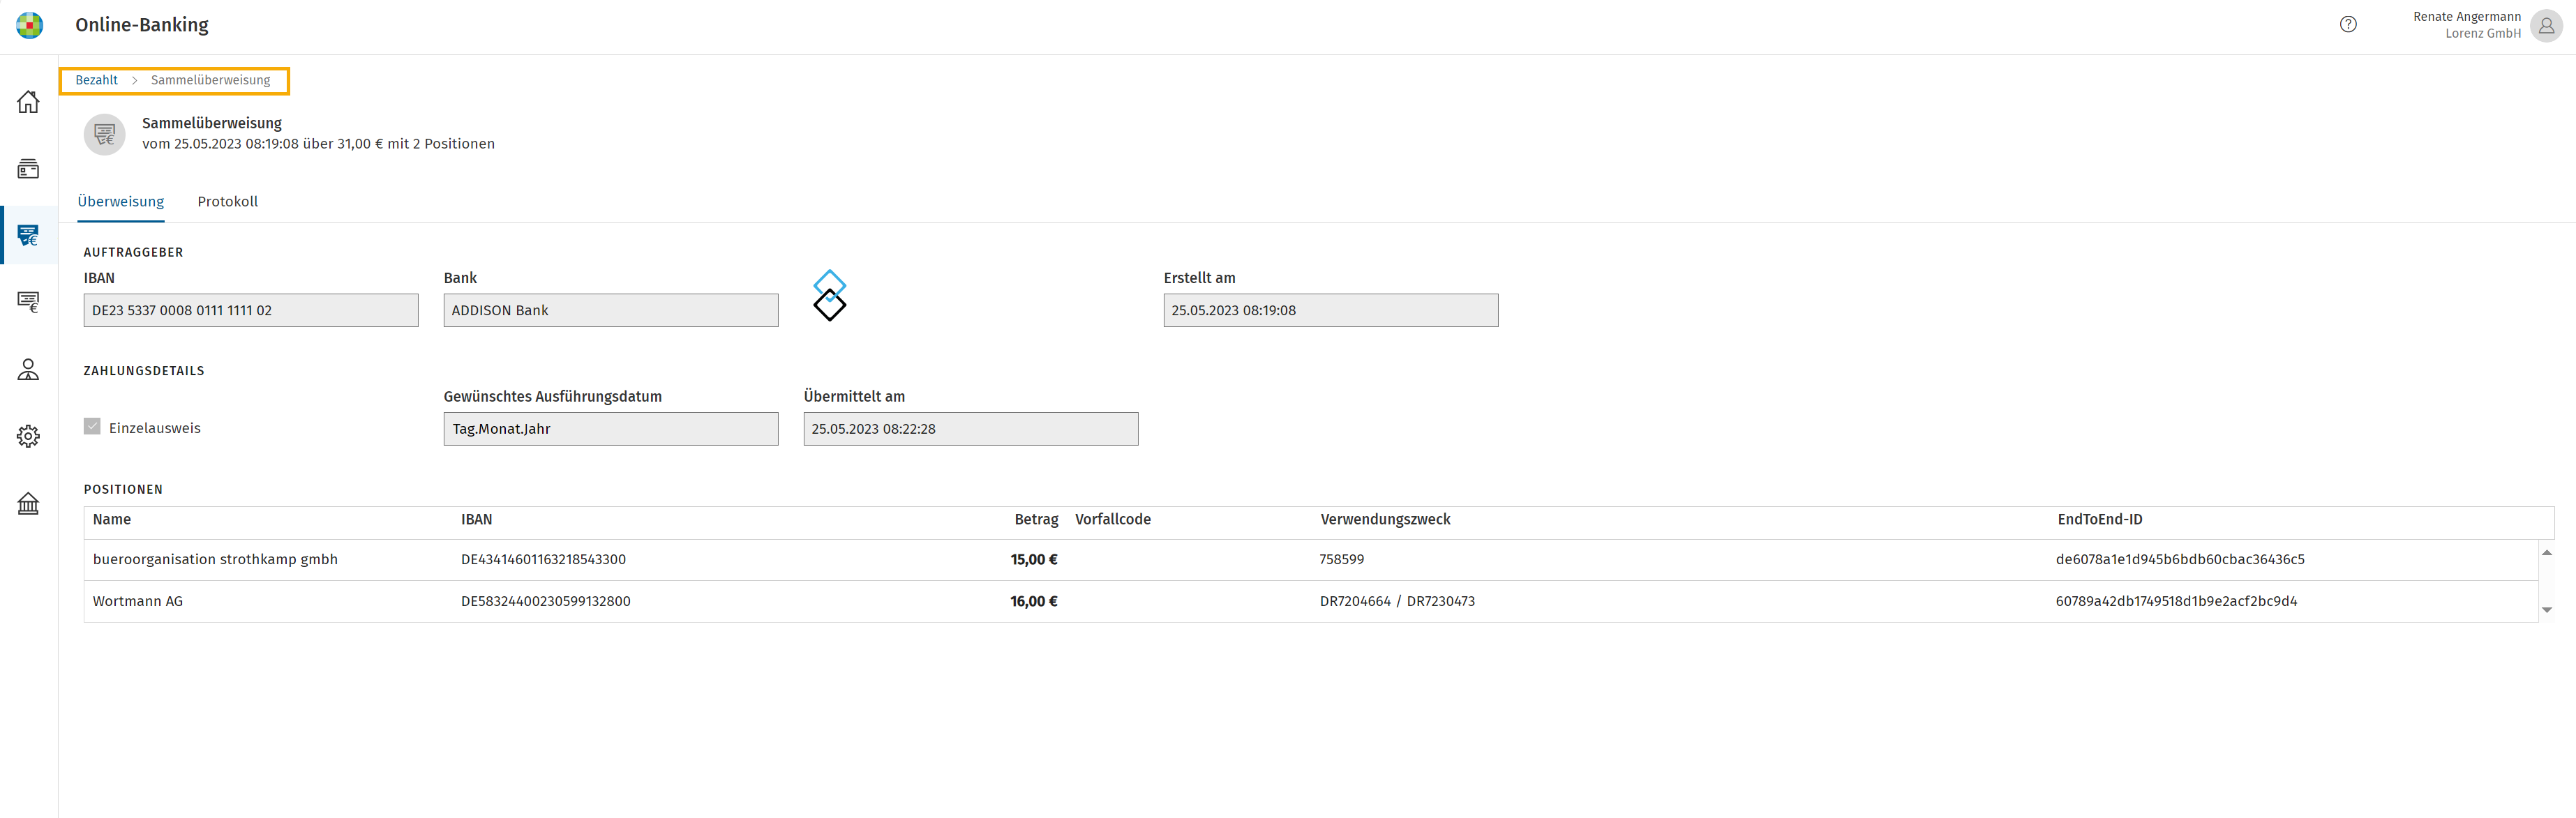Click Verwendungszweck DR7204664 / DR7230473
This screenshot has height=818, width=2576.
pos(1397,602)
